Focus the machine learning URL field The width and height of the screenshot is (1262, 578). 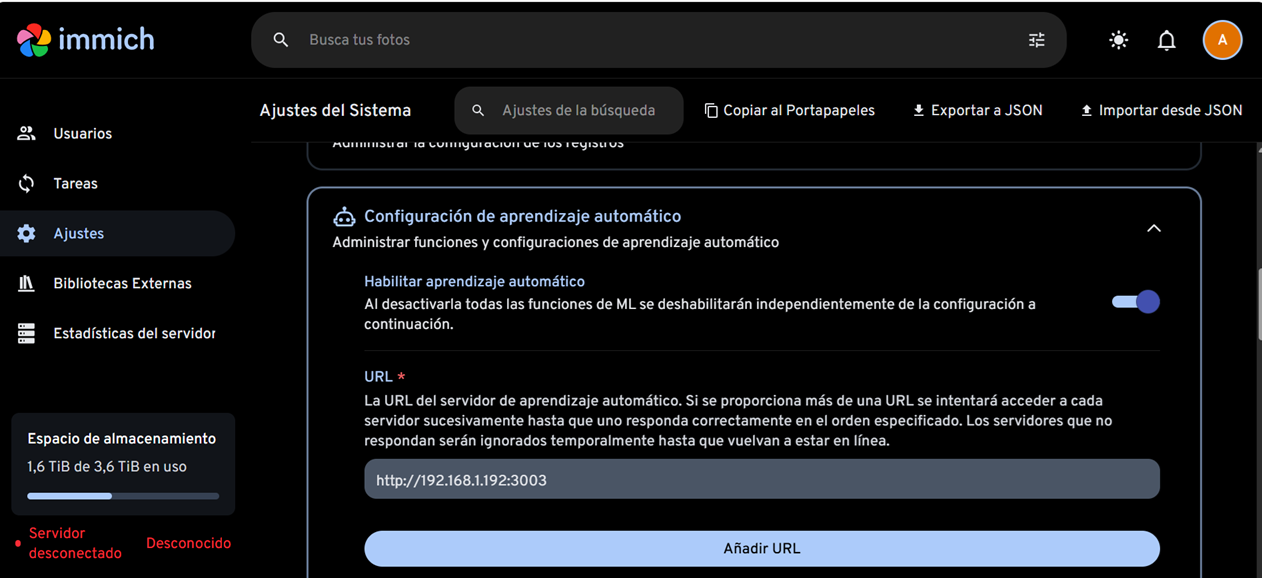(761, 480)
